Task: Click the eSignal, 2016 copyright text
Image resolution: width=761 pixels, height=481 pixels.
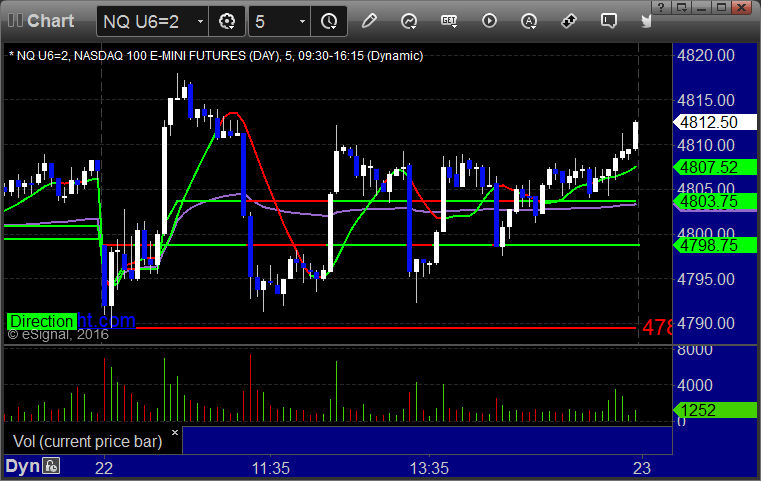Action: coord(58,334)
